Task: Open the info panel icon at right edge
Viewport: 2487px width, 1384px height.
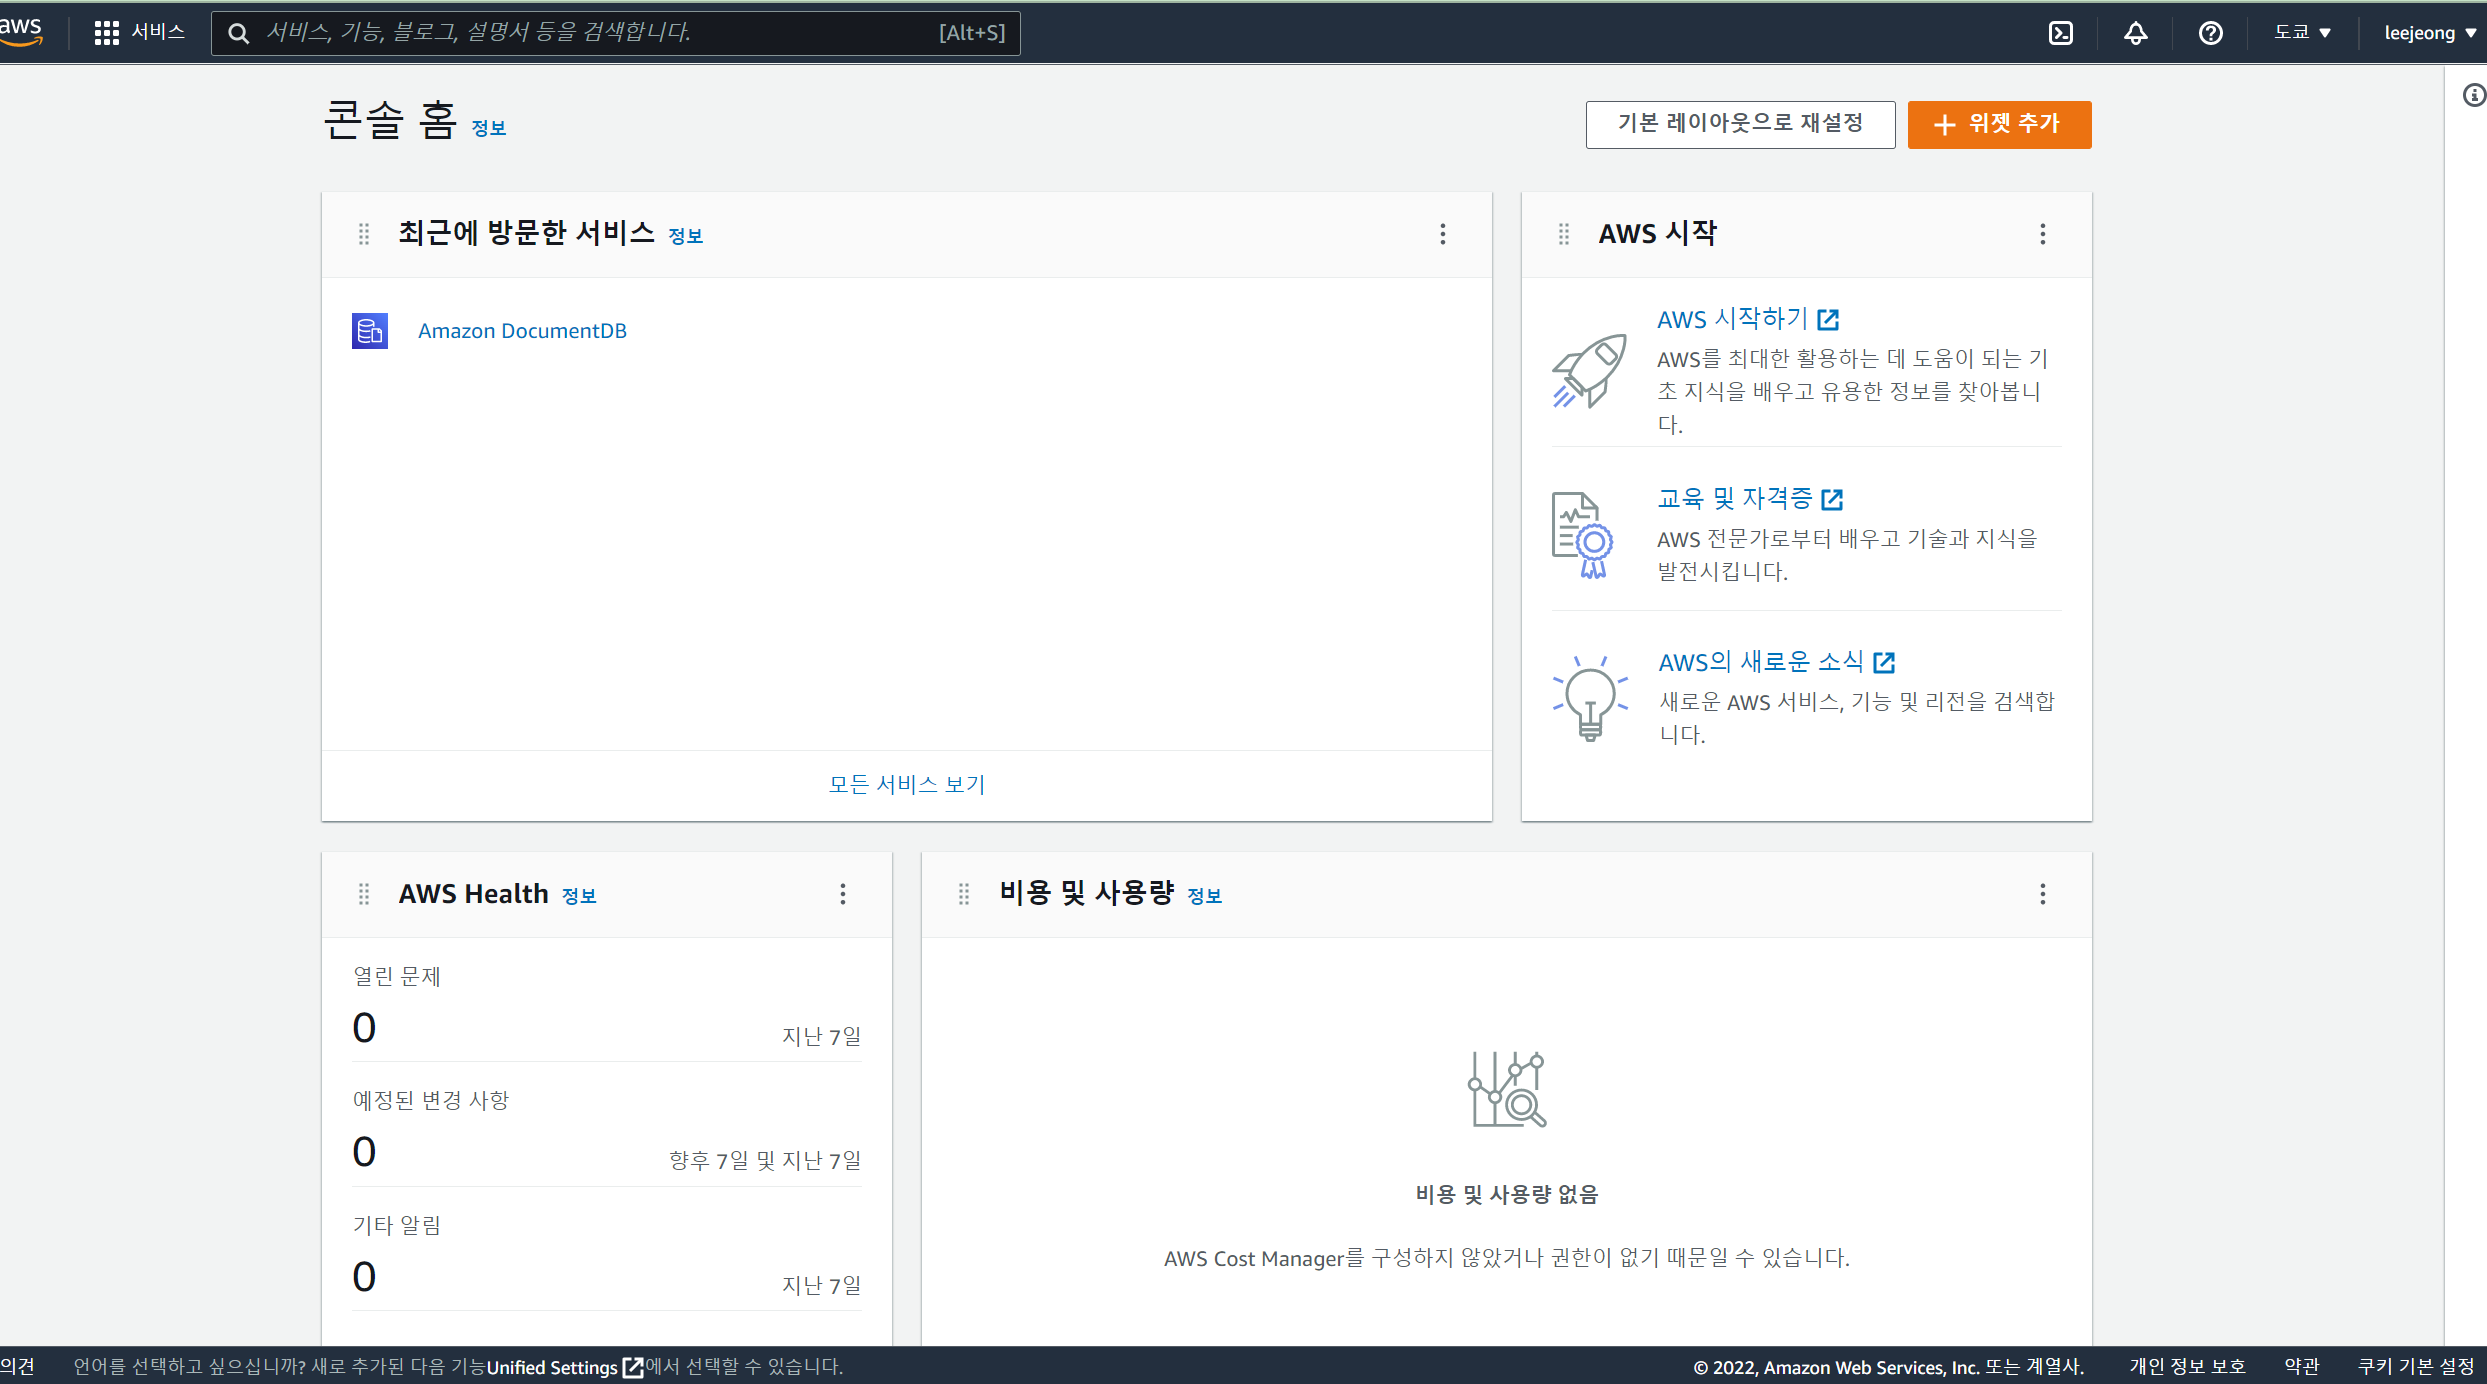Action: tap(2473, 95)
